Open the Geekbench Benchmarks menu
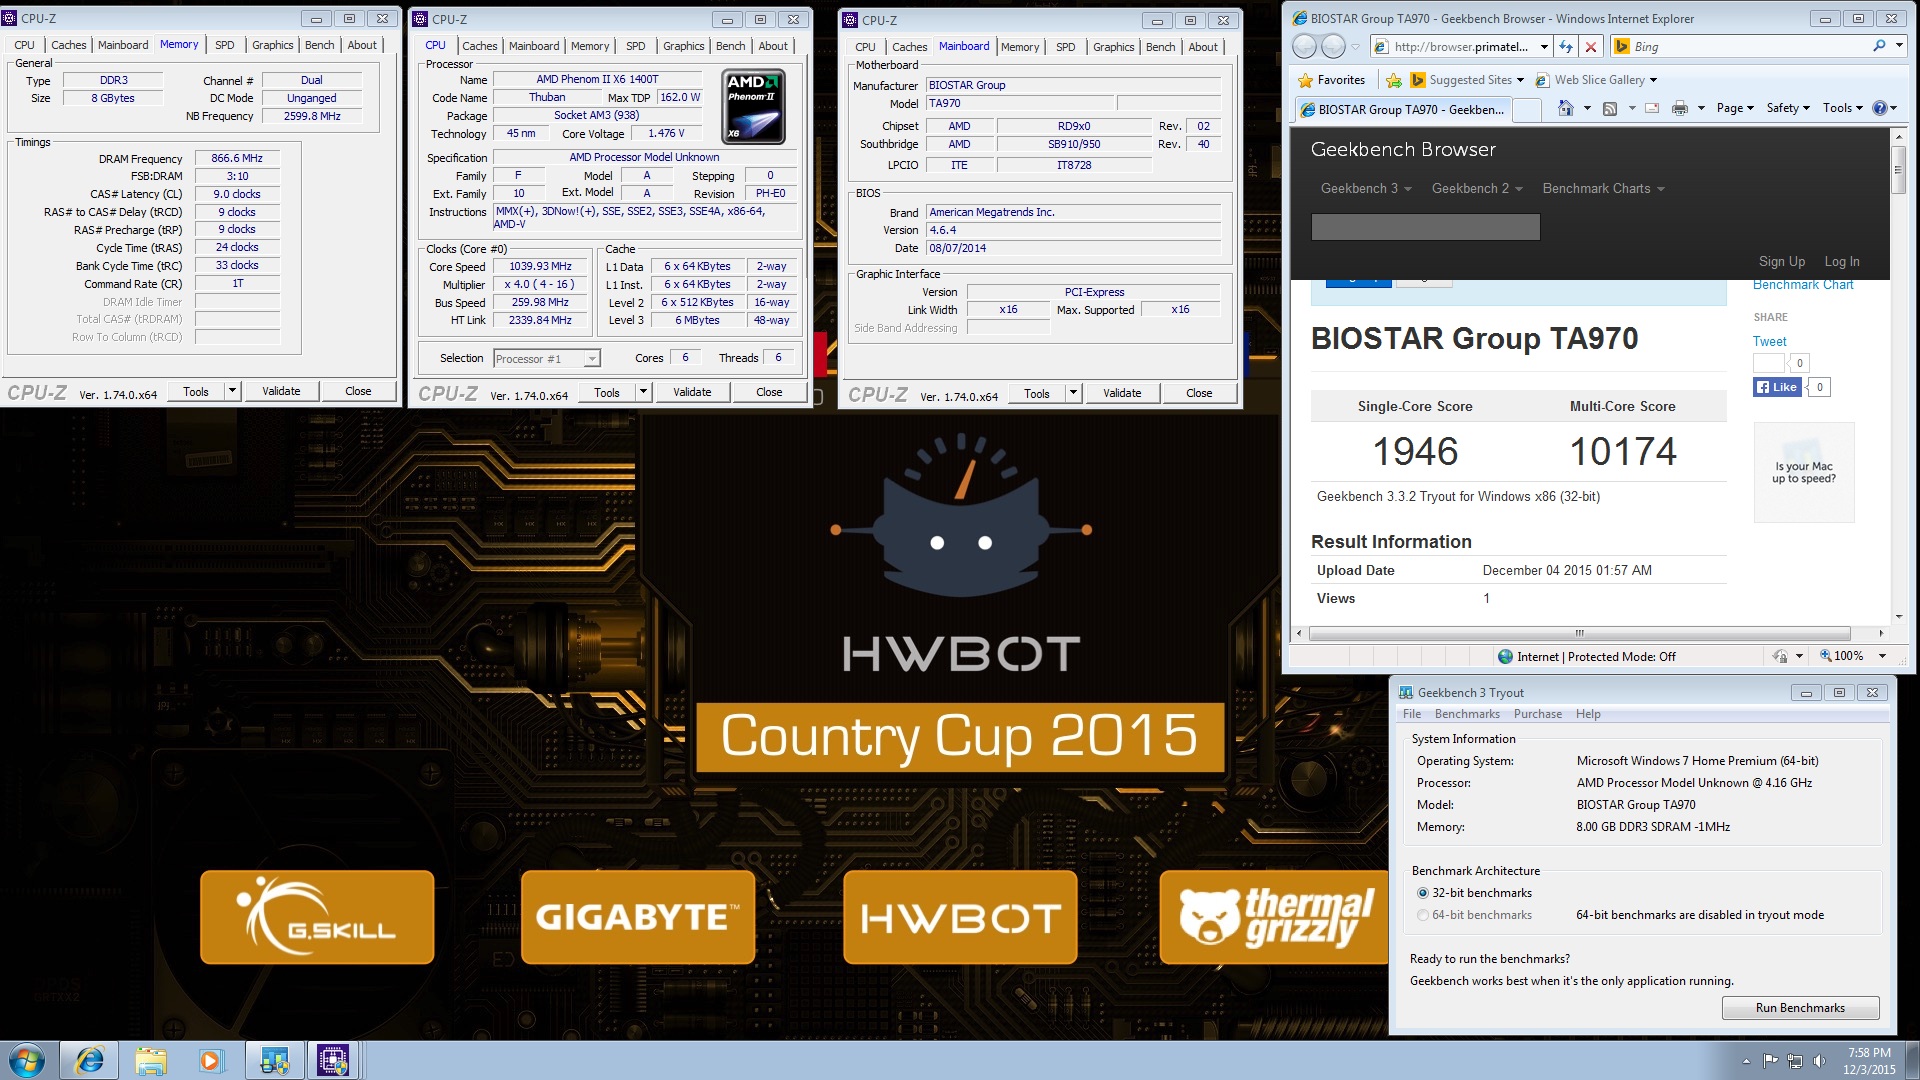The width and height of the screenshot is (1920, 1080). tap(1467, 714)
